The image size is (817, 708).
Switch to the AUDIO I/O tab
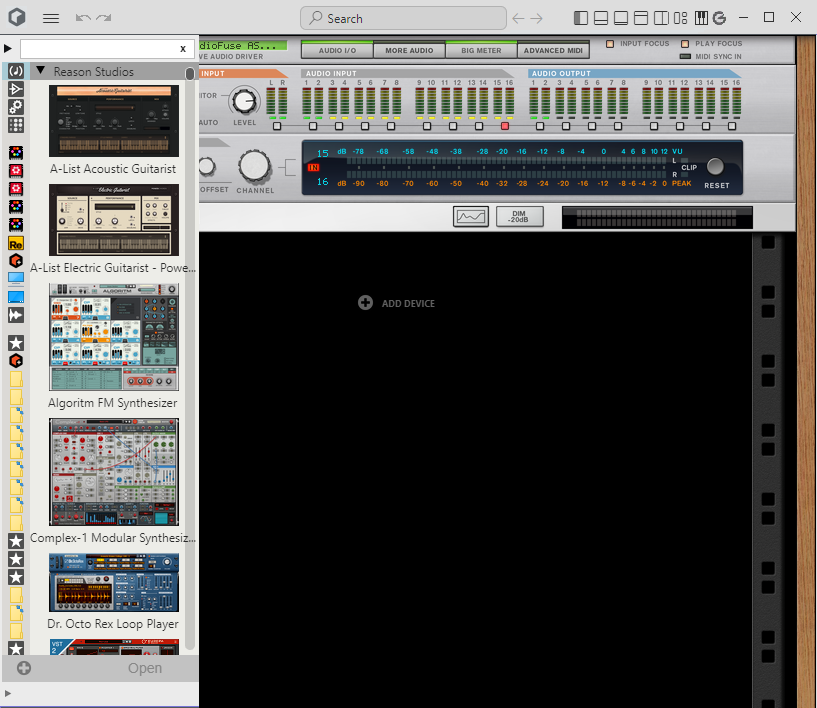click(337, 50)
